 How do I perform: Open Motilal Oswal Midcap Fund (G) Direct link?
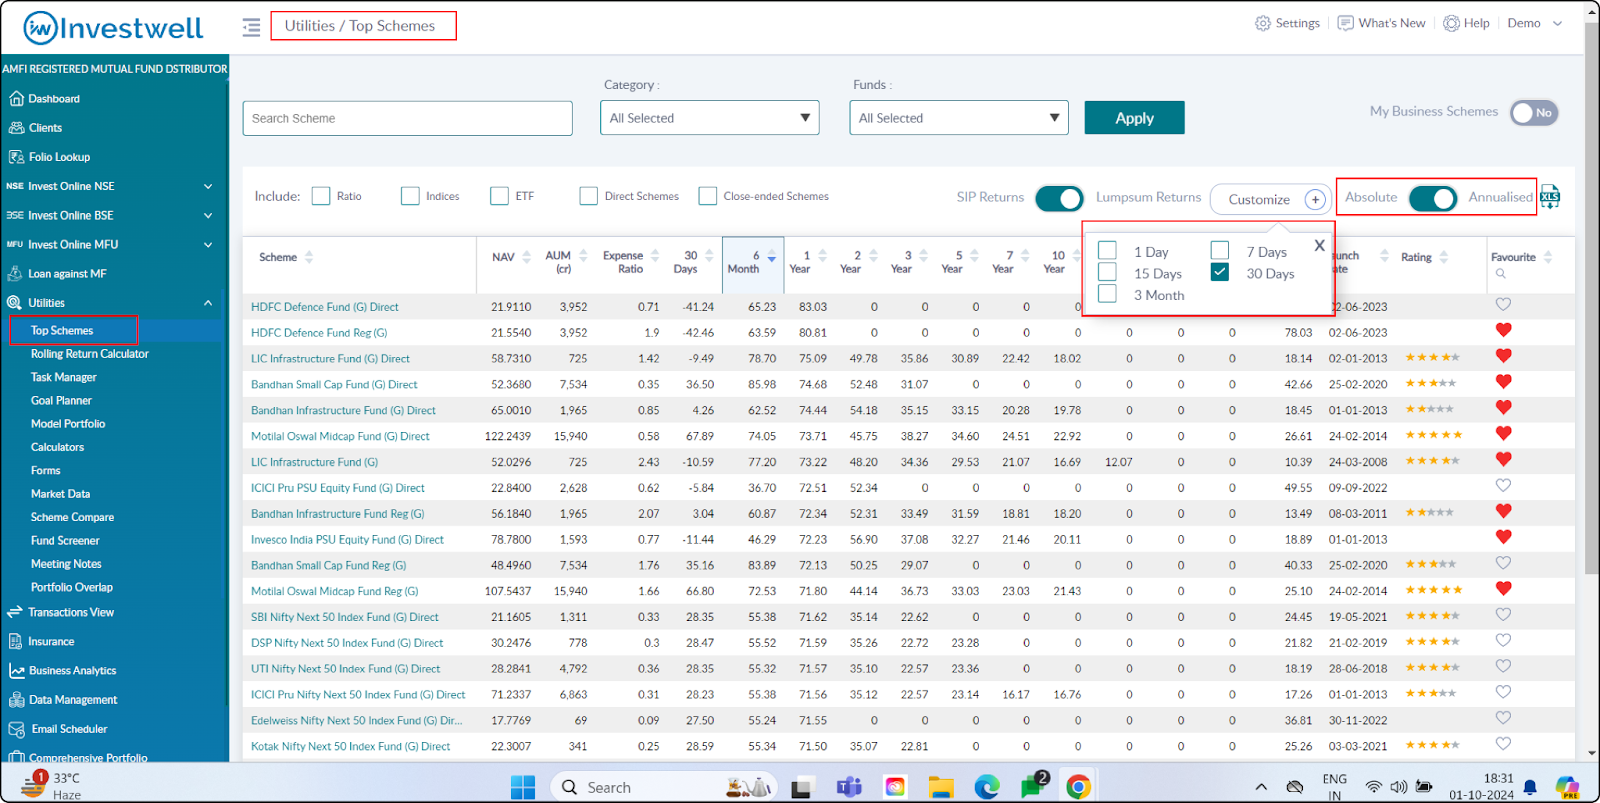(340, 437)
